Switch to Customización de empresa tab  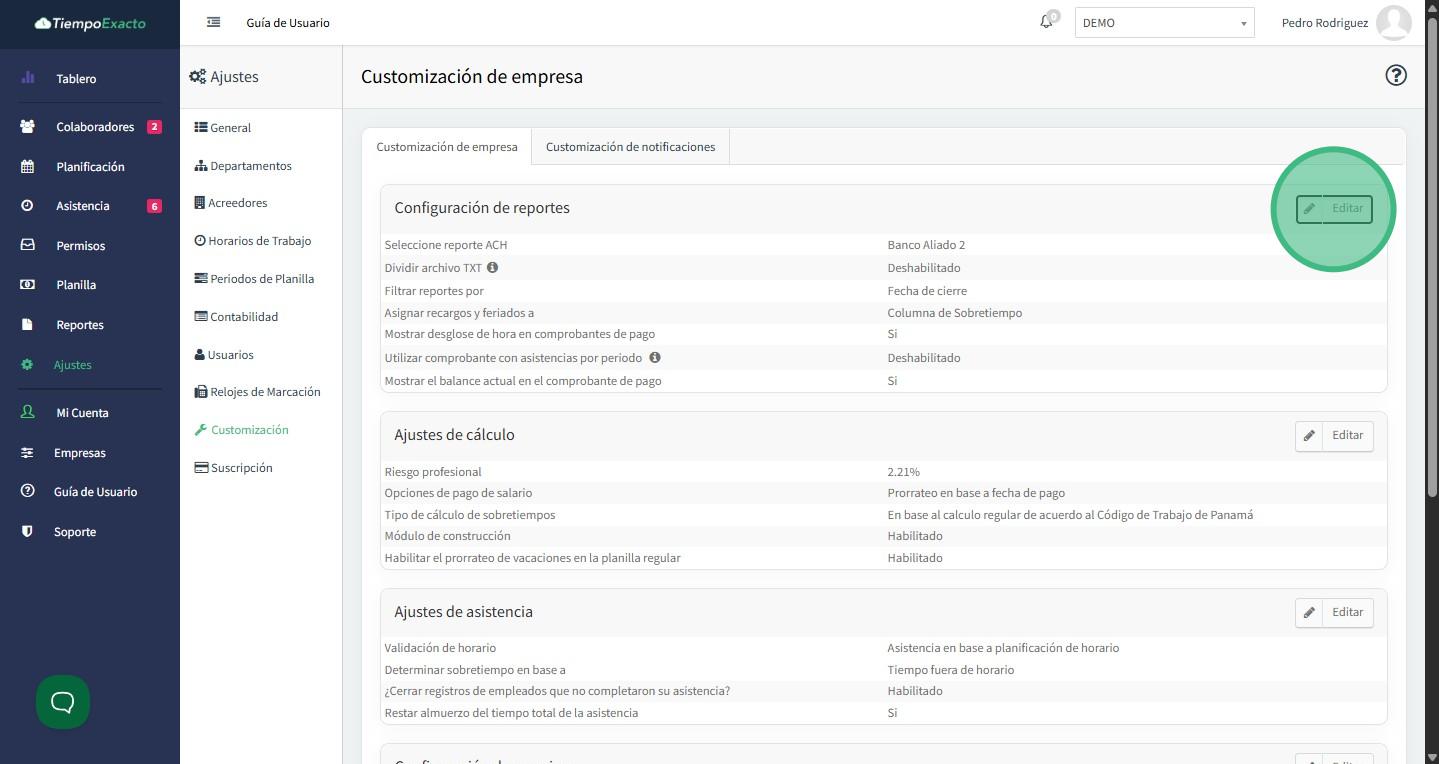point(447,147)
